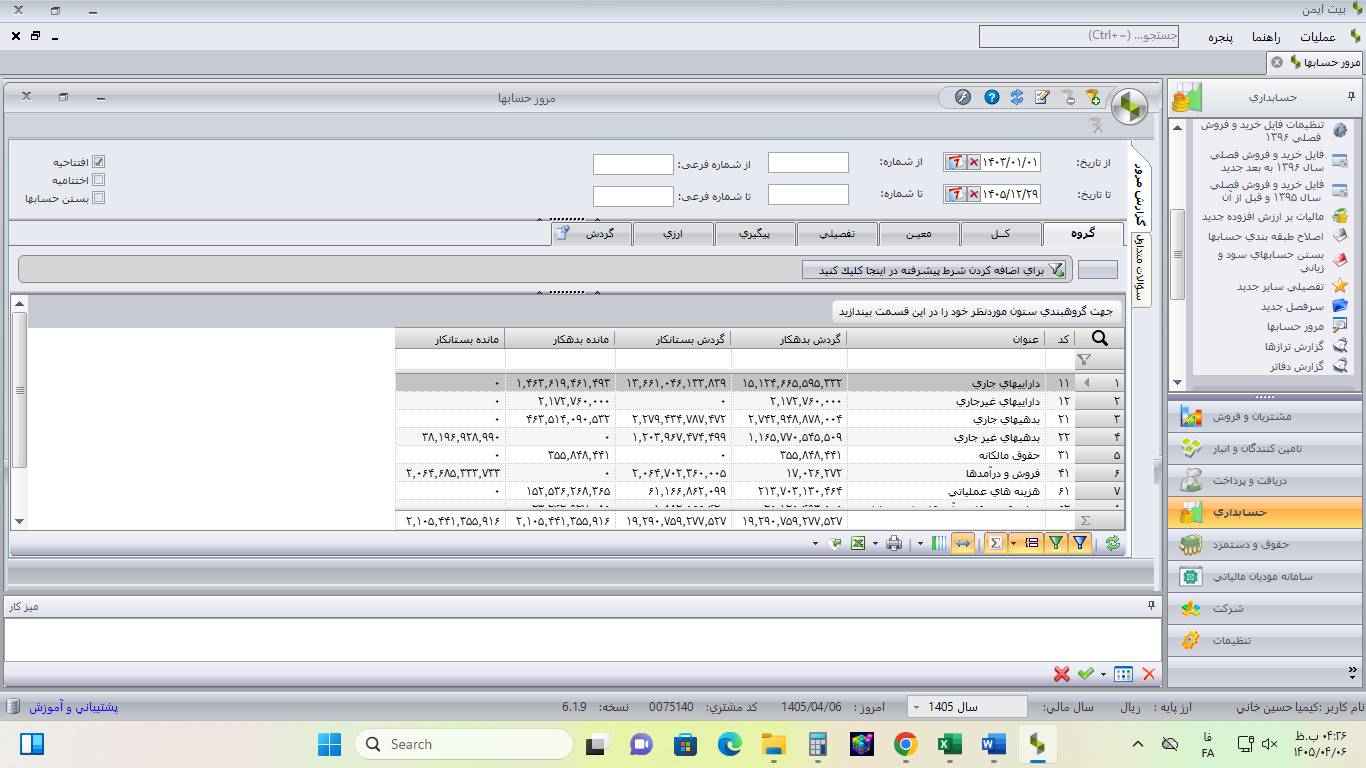Viewport: 1366px width, 768px height.
Task: Click the sigma summation toolbar icon
Action: [995, 543]
